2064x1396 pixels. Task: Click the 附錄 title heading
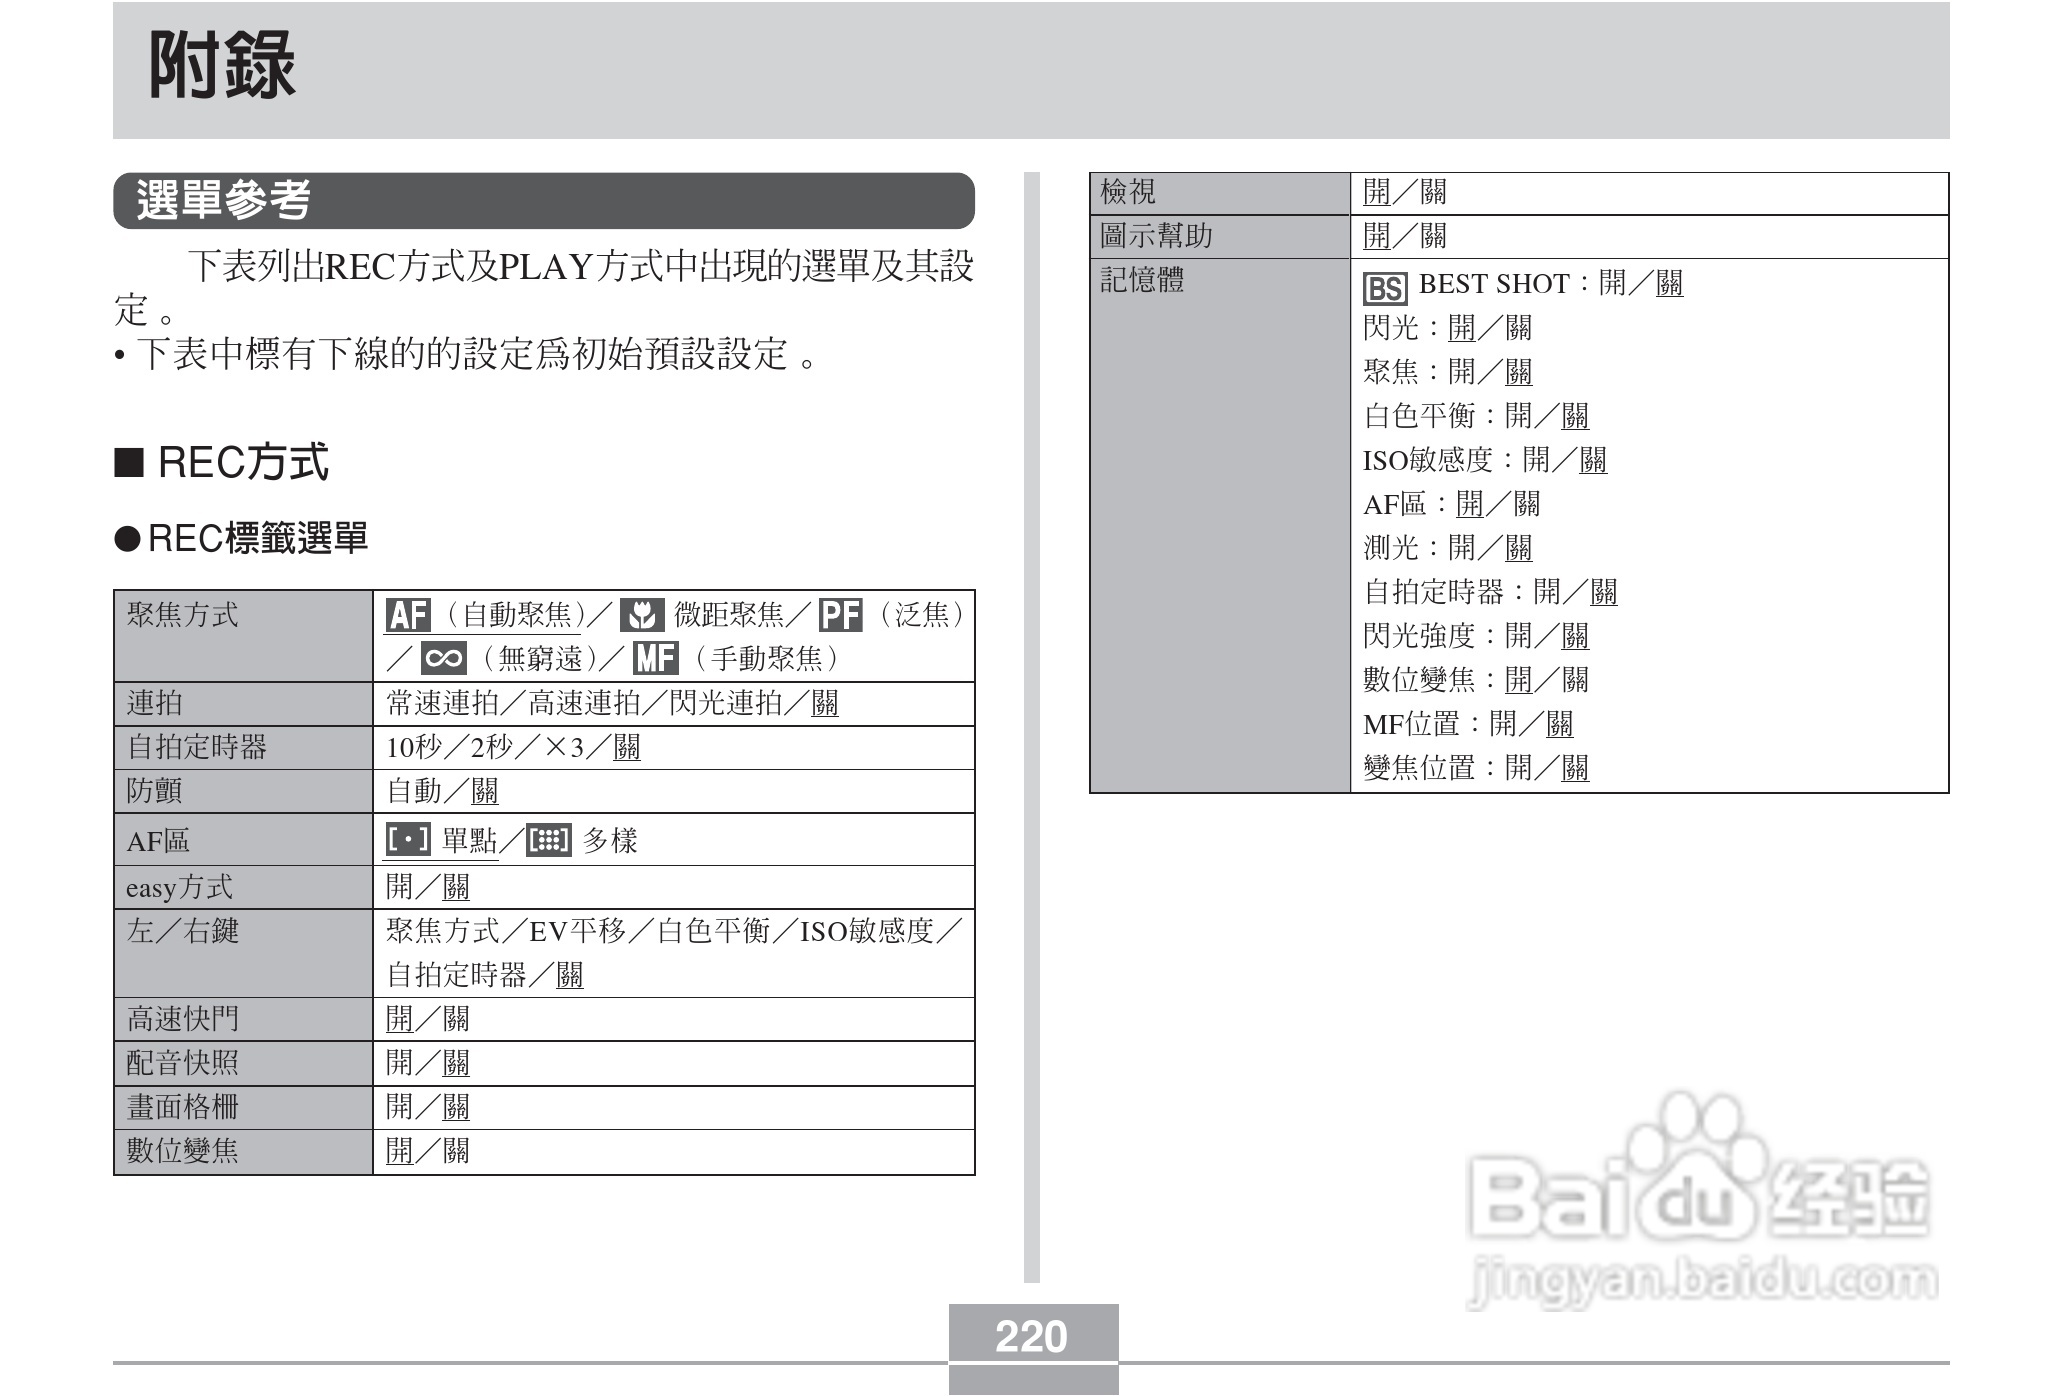[x=222, y=66]
